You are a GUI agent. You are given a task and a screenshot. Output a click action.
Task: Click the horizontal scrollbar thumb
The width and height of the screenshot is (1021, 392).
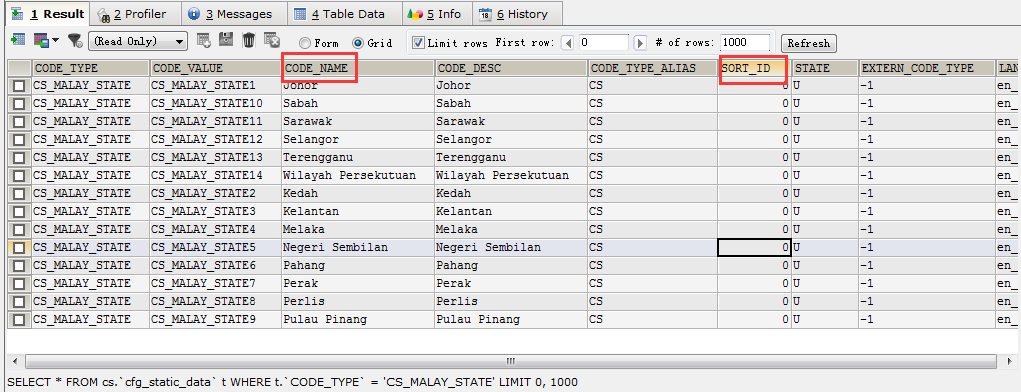(510, 361)
